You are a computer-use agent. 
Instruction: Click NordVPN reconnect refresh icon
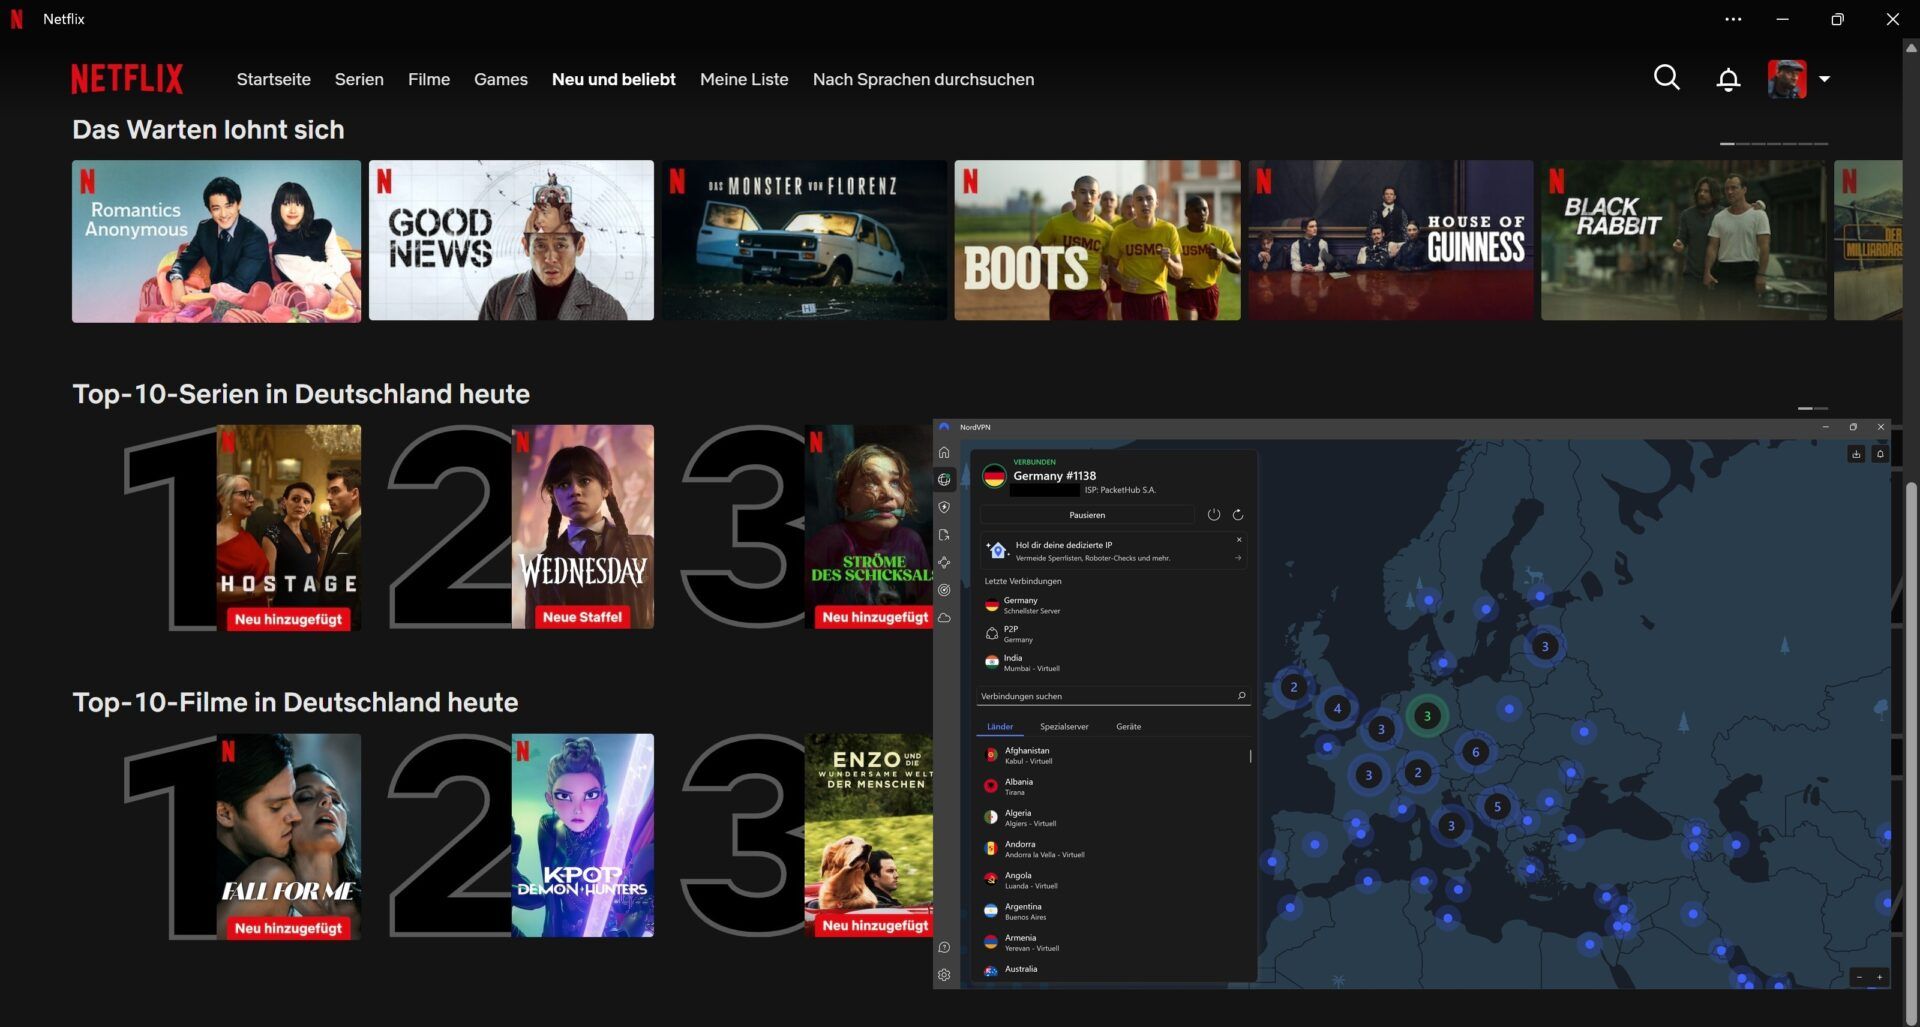1238,515
